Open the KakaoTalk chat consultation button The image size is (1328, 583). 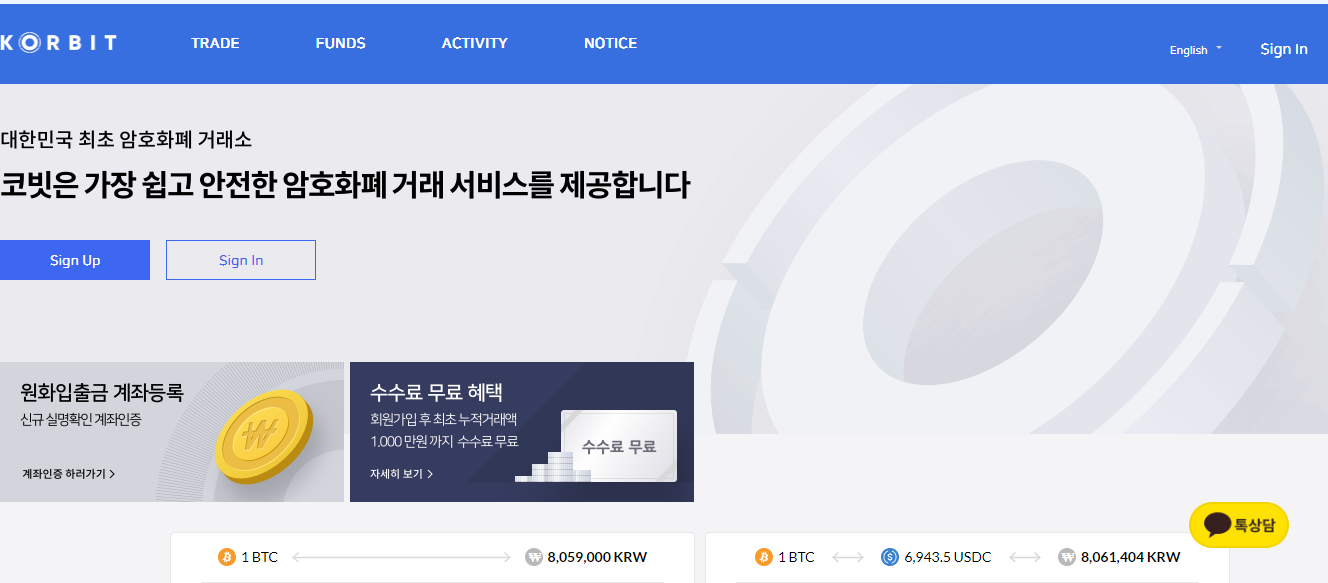(x=1239, y=525)
